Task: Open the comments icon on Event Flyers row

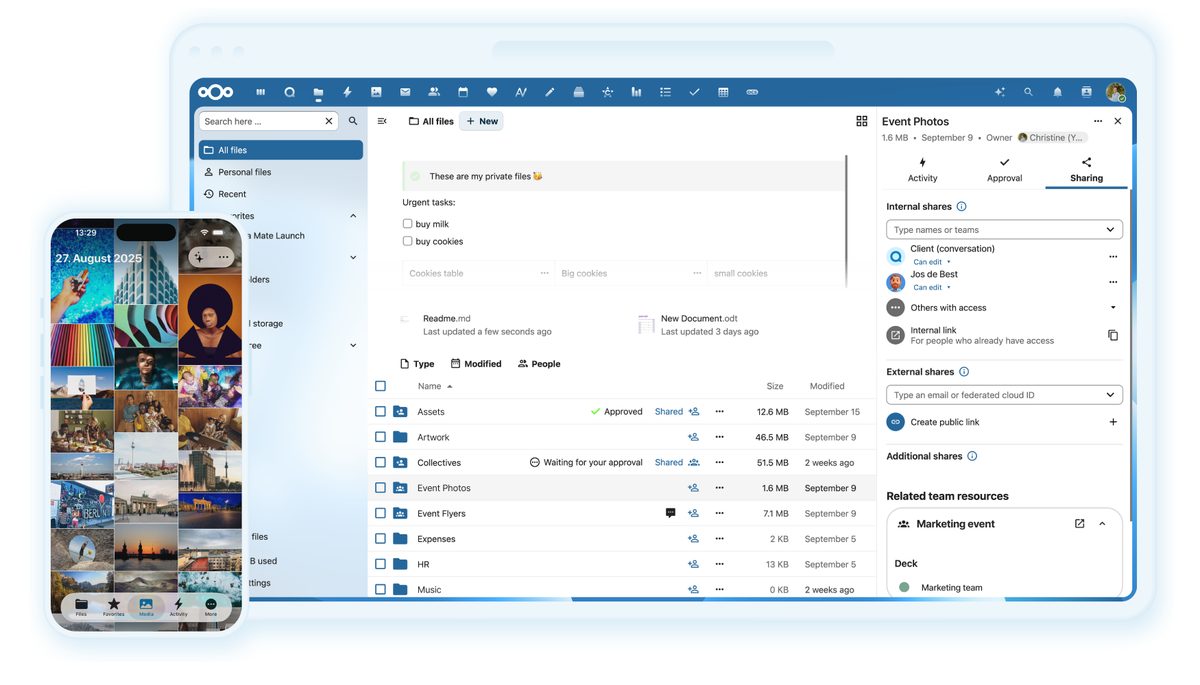Action: (670, 513)
